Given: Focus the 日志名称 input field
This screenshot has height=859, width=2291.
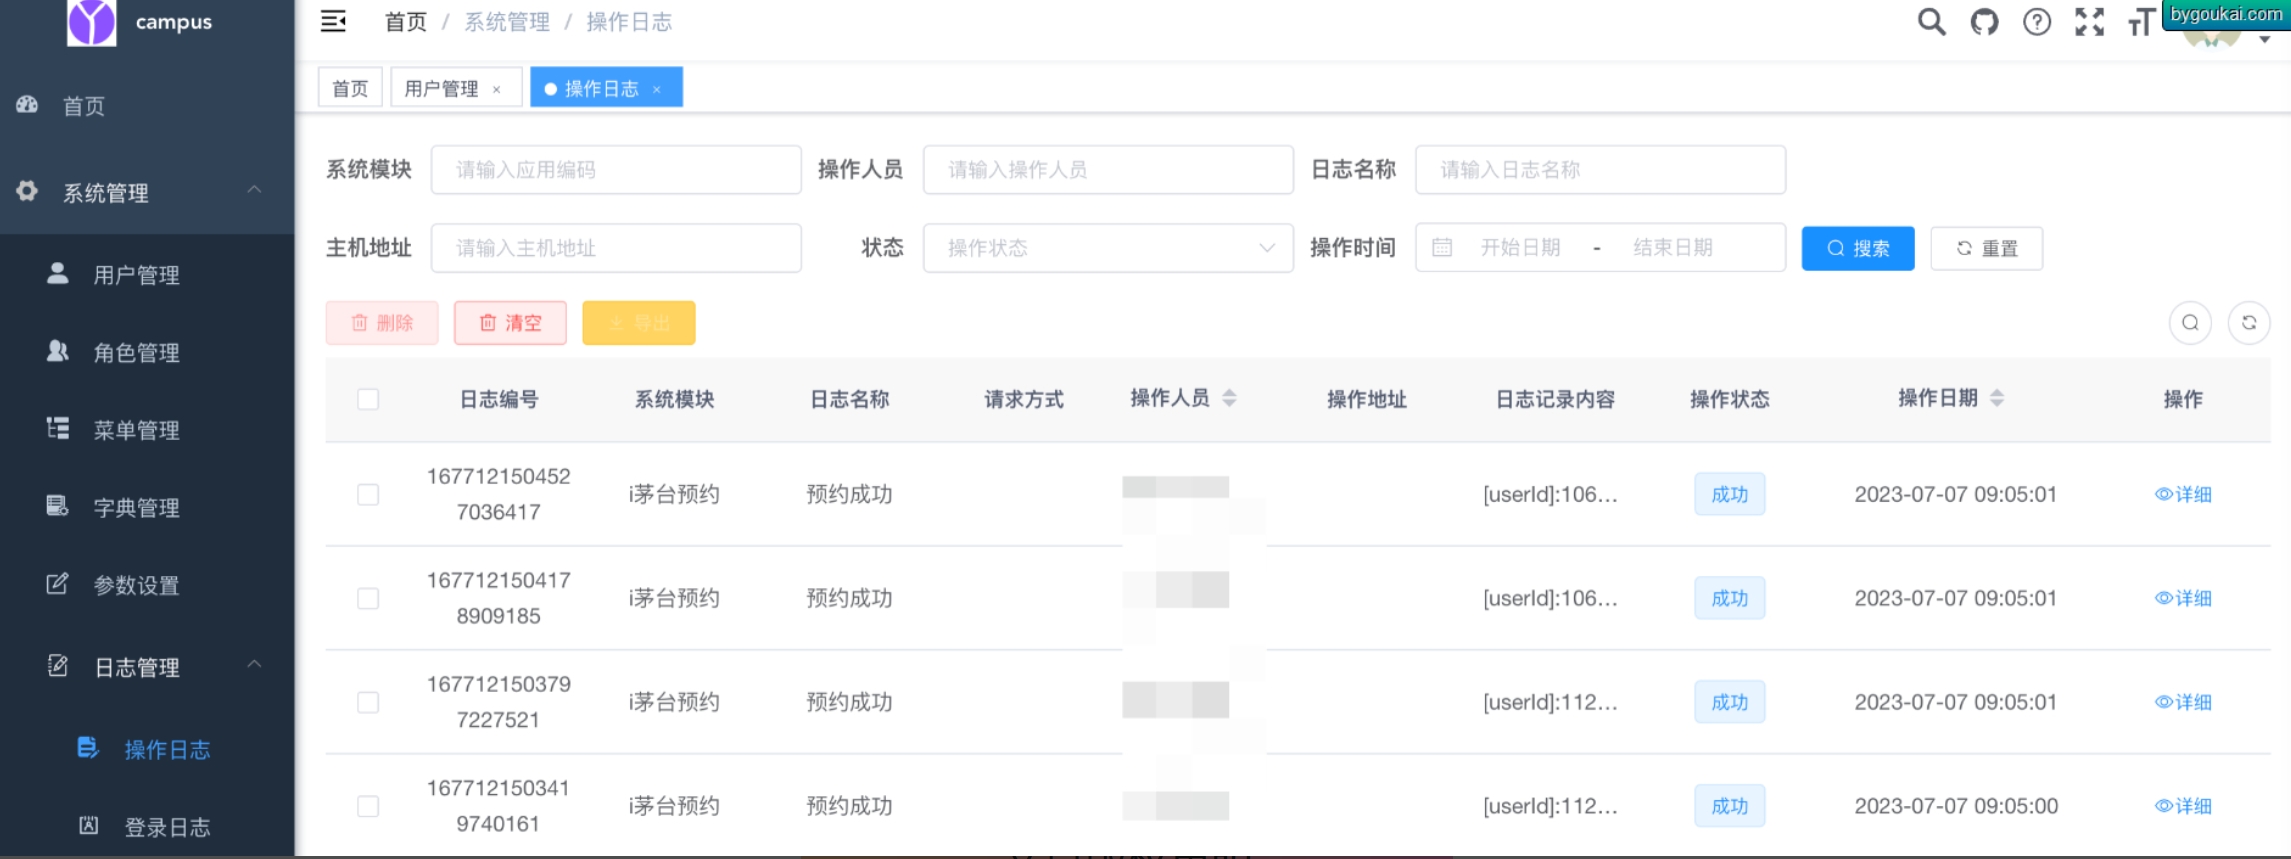Looking at the screenshot, I should click(1600, 169).
